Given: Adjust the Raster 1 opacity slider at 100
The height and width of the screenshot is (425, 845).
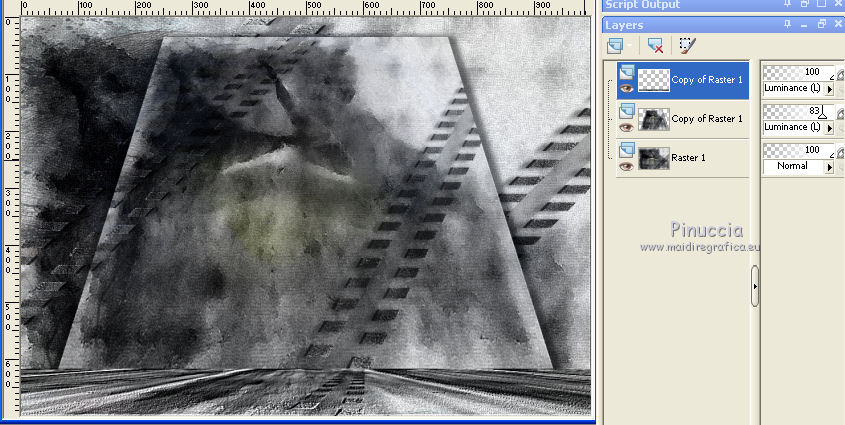Looking at the screenshot, I should 799,150.
